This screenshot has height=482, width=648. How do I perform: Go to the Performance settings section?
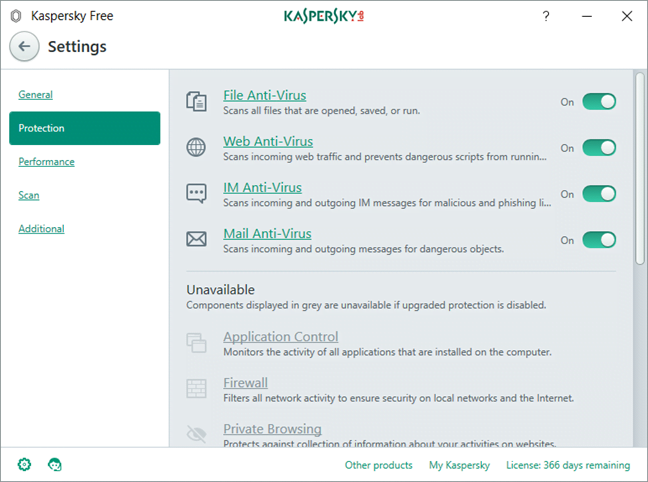tap(46, 162)
